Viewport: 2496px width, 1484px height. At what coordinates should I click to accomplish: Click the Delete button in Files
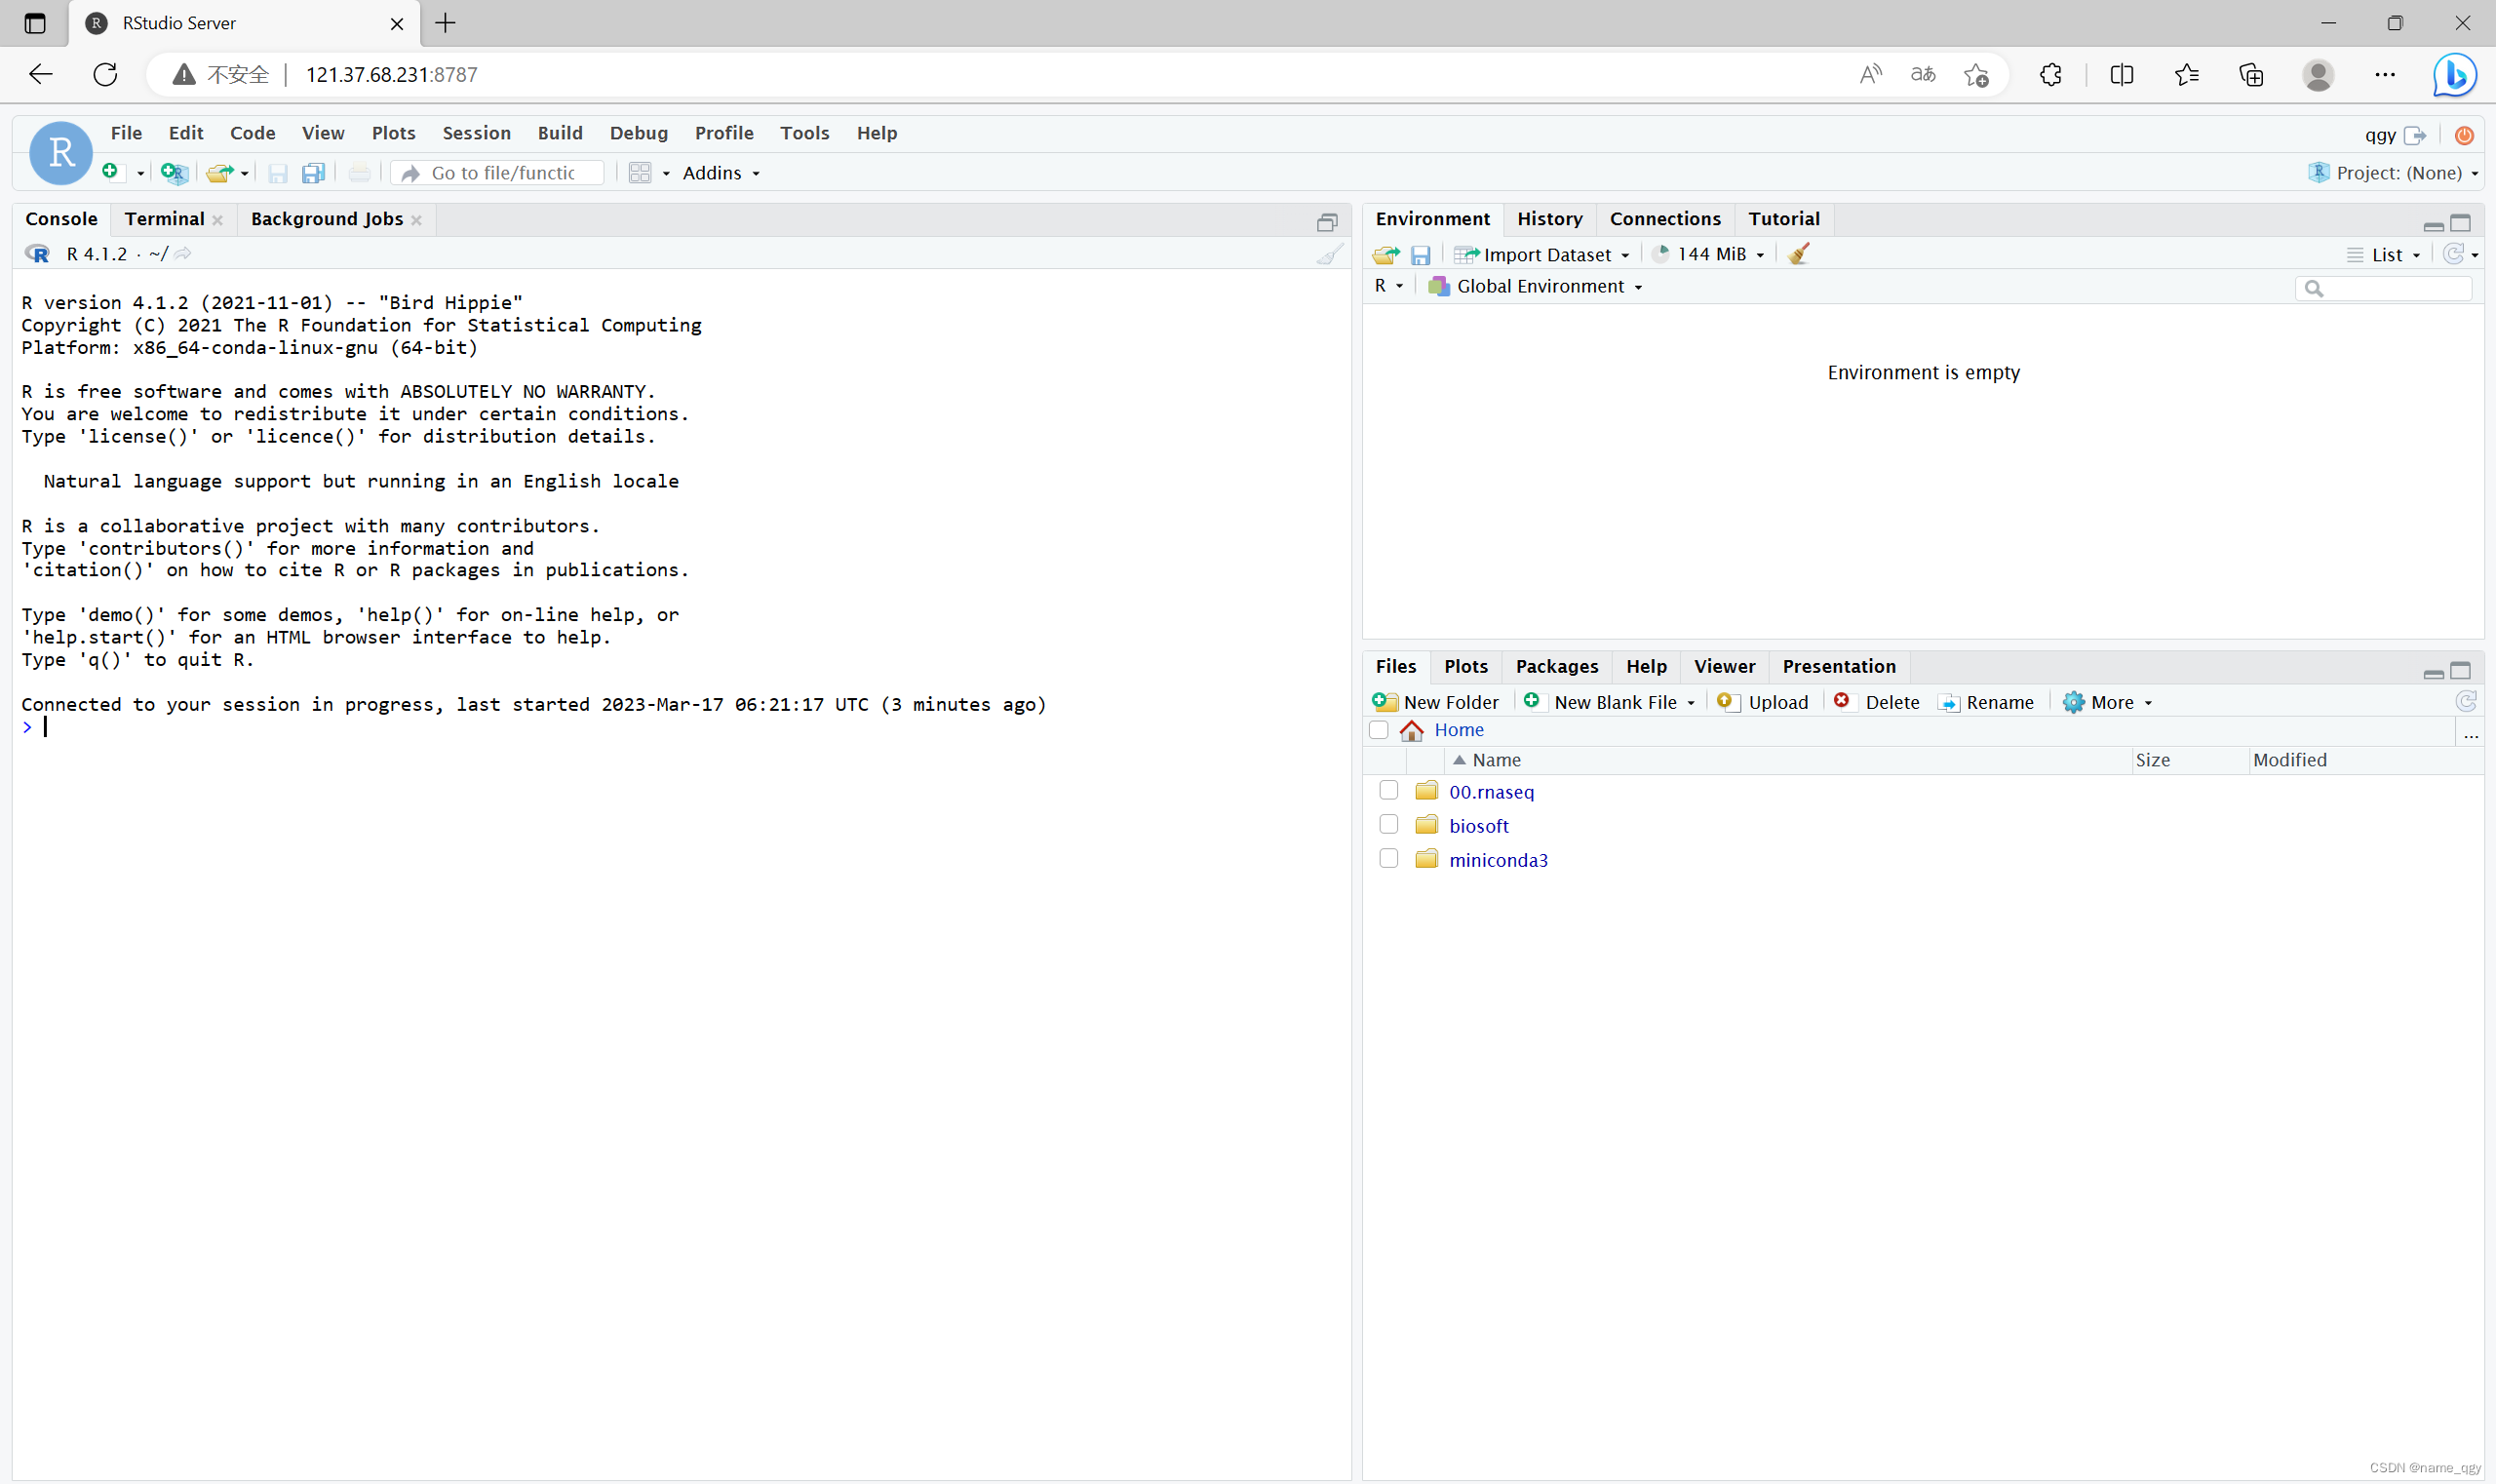(1877, 702)
